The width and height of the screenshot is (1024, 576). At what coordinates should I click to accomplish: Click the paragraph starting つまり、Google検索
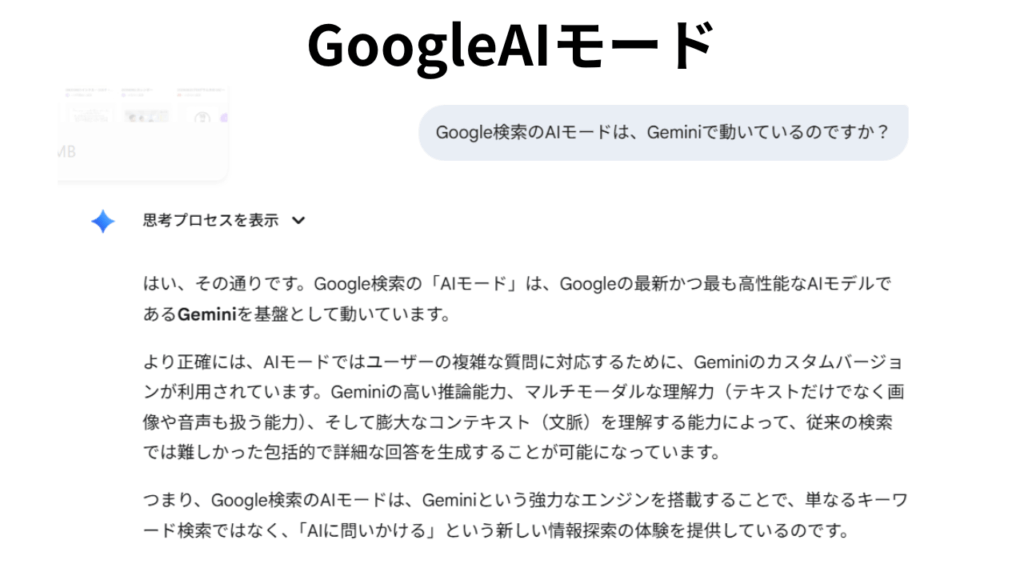(x=525, y=515)
